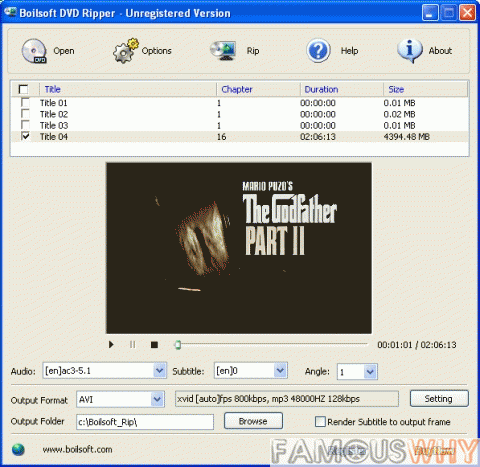
Task: Click the Output Folder path field
Action: 145,422
